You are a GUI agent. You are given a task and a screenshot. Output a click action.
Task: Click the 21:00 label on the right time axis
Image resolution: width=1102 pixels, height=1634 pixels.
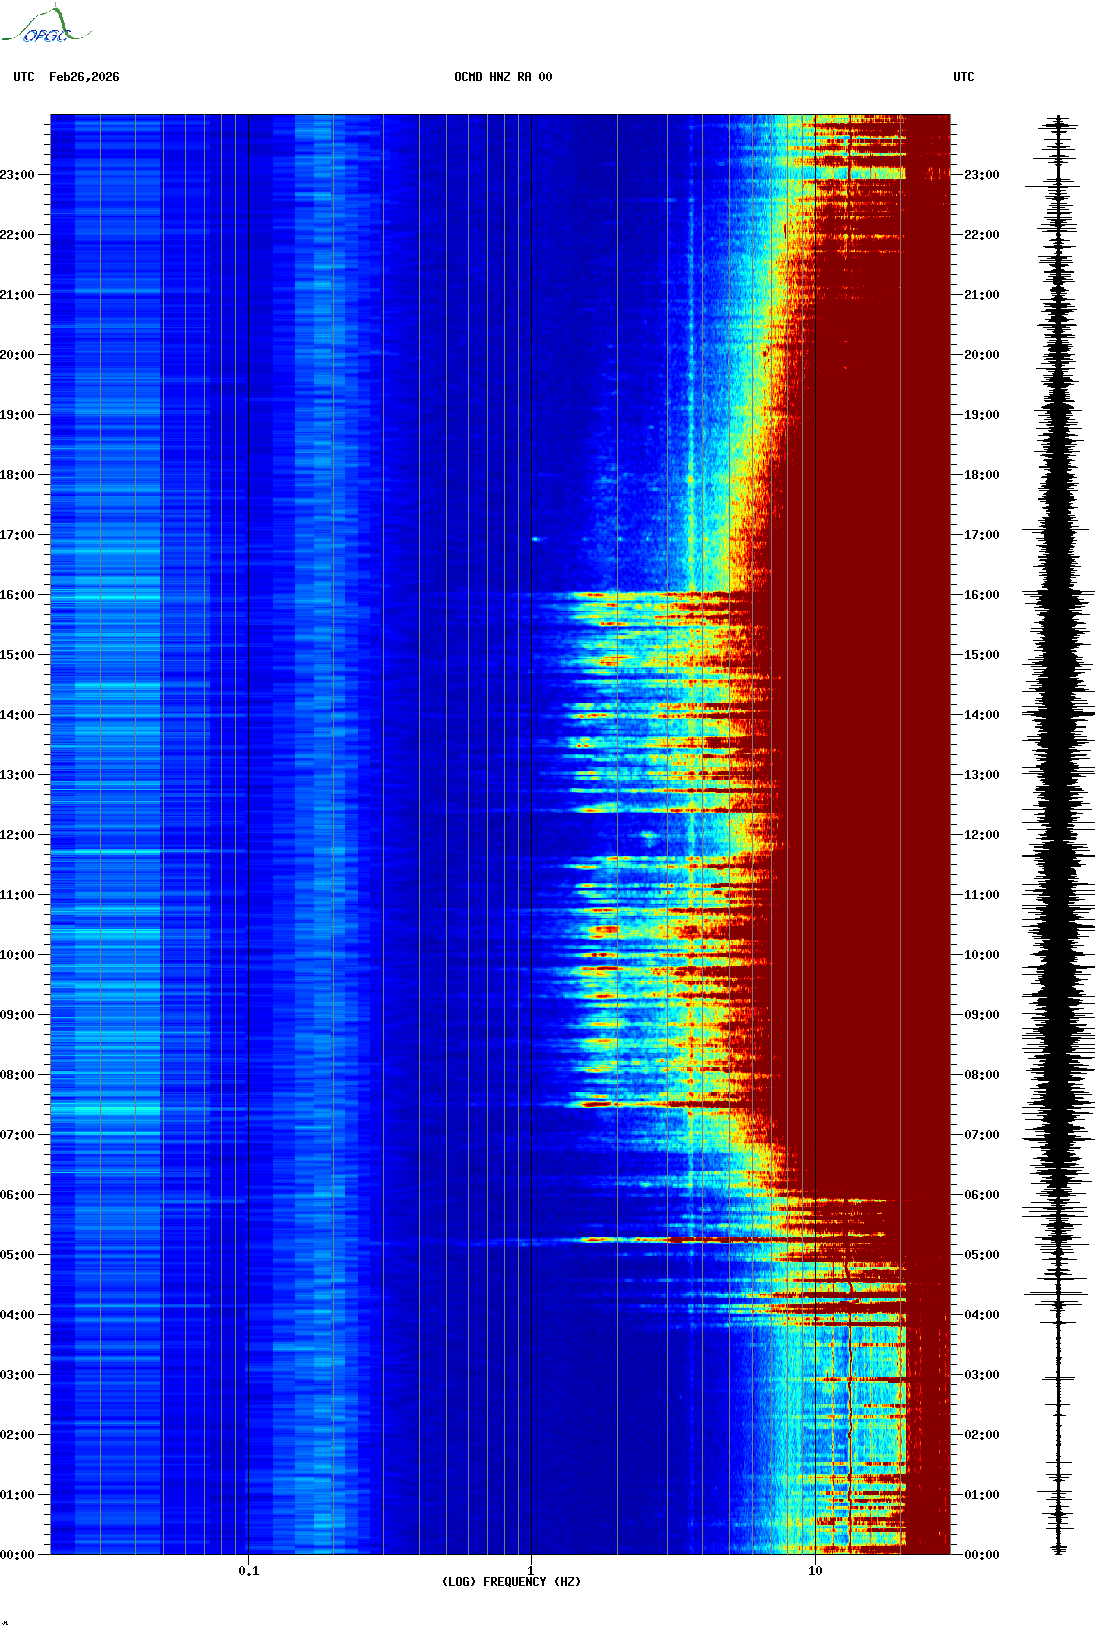(982, 295)
